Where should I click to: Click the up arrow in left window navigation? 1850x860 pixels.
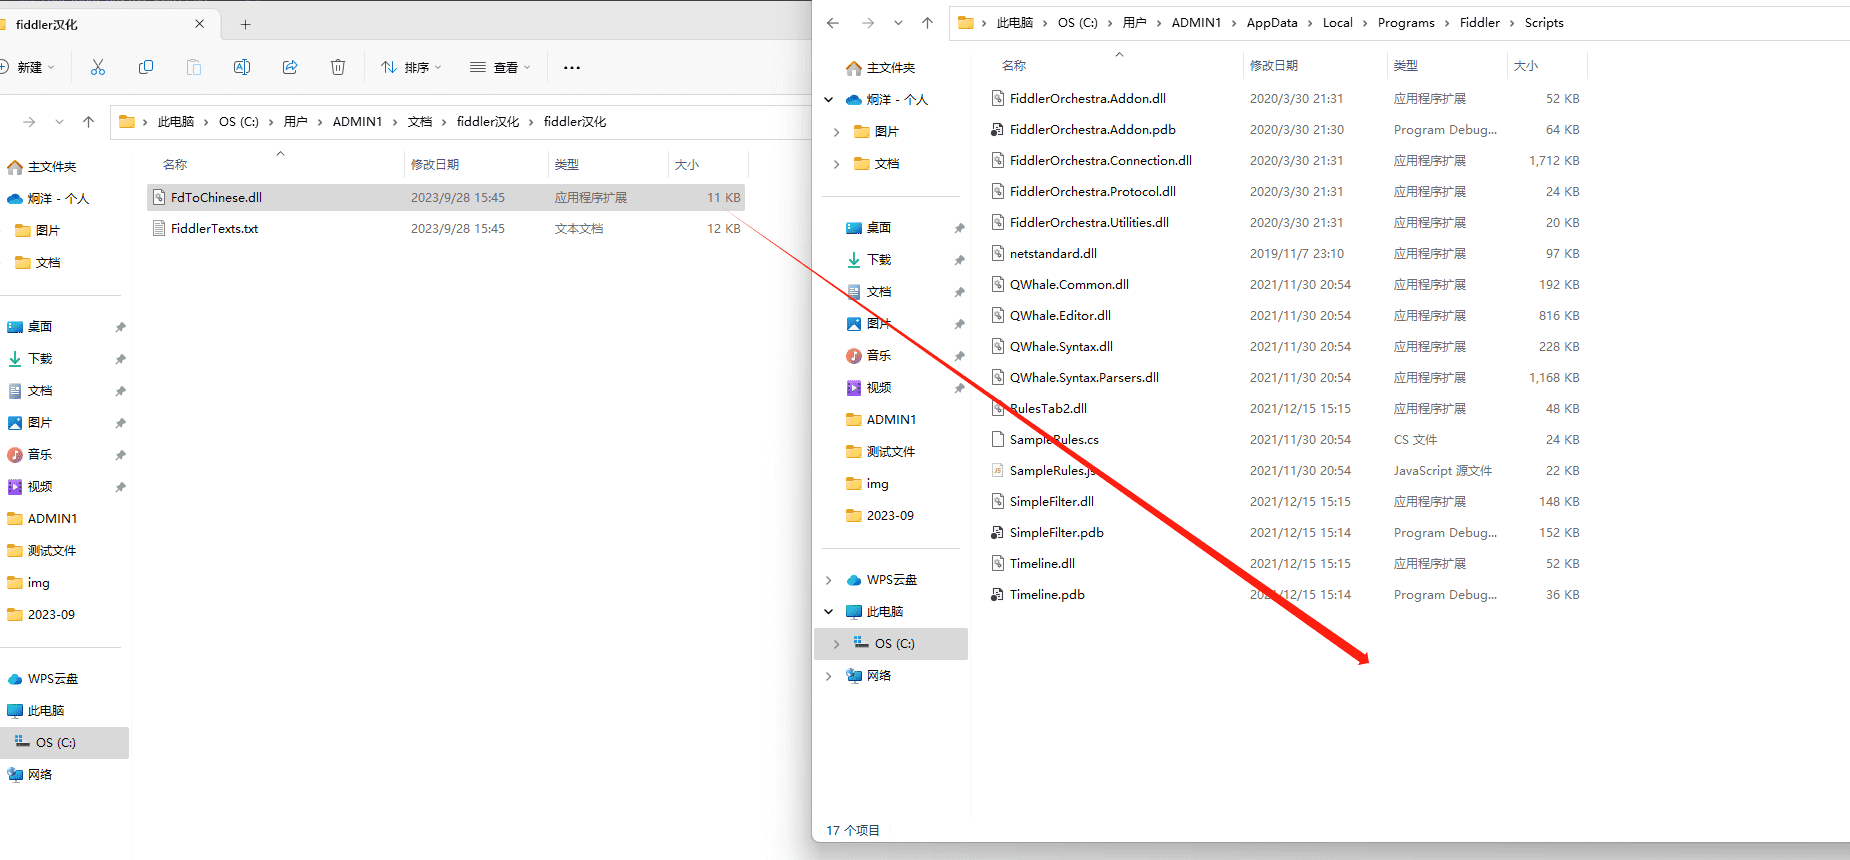[x=88, y=122]
